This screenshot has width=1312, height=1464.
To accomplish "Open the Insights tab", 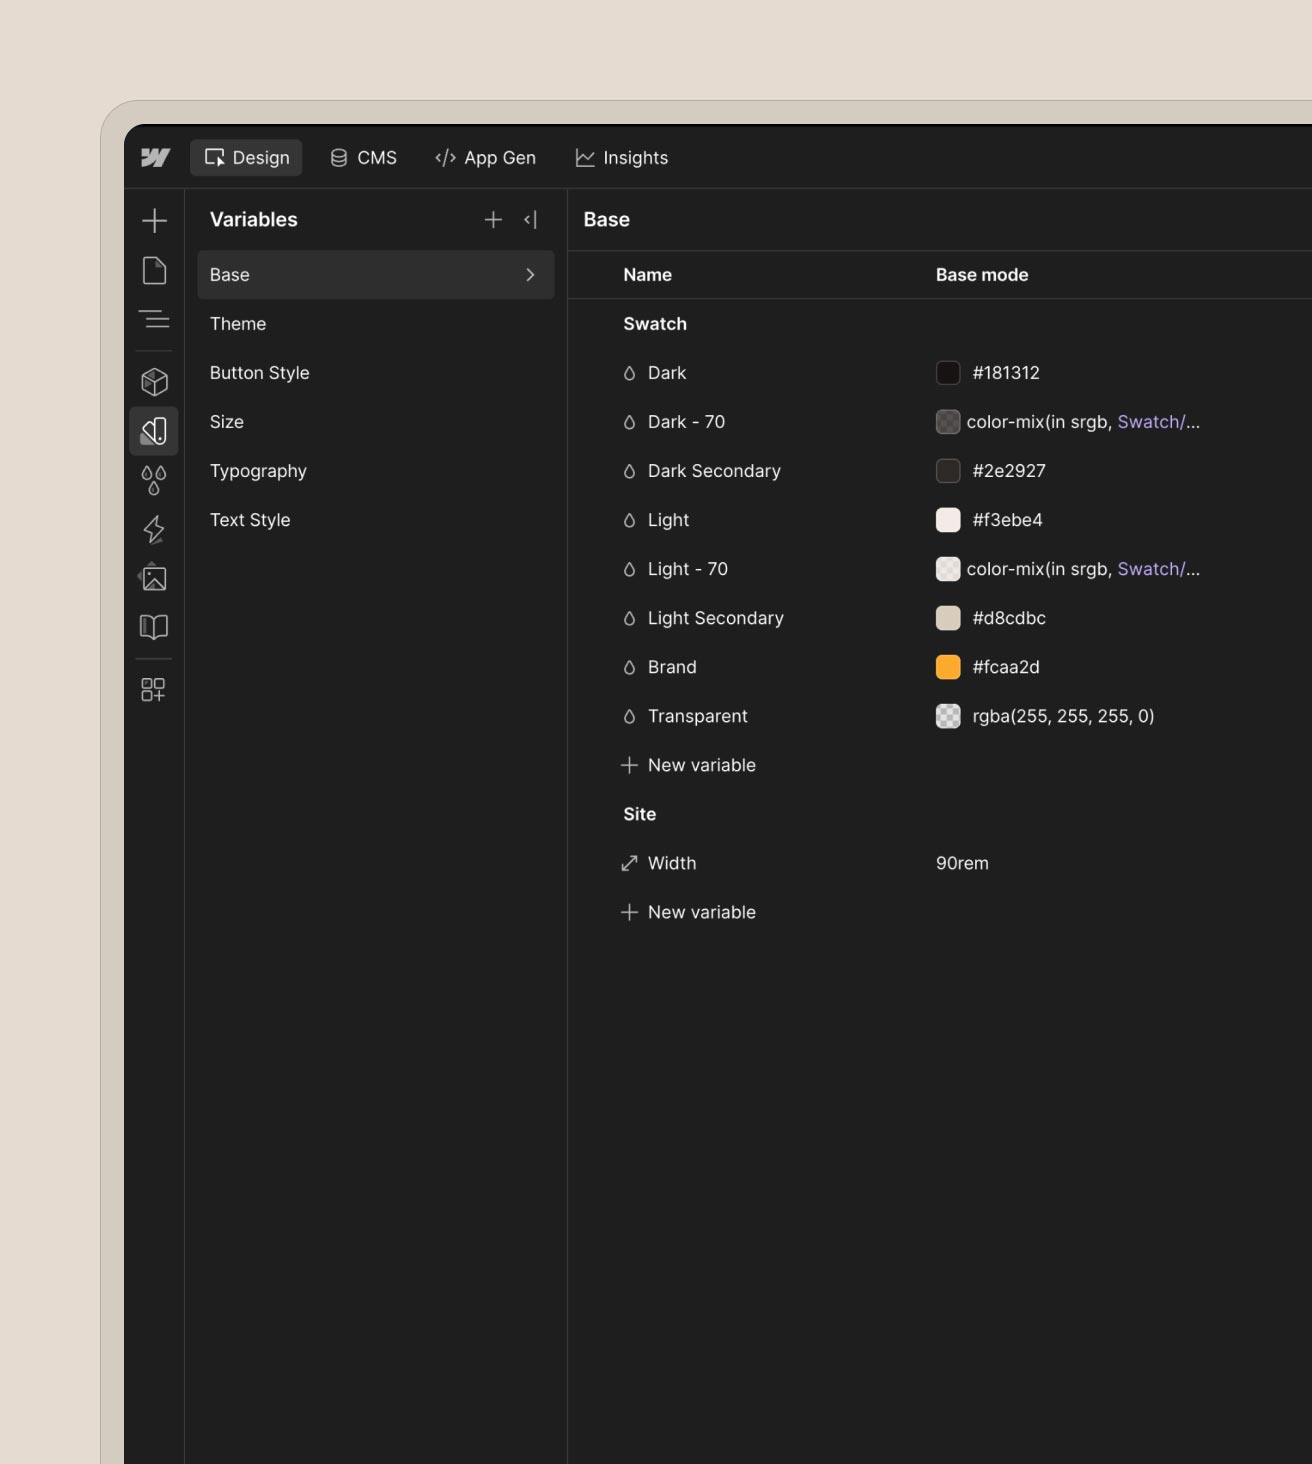I will tap(621, 157).
